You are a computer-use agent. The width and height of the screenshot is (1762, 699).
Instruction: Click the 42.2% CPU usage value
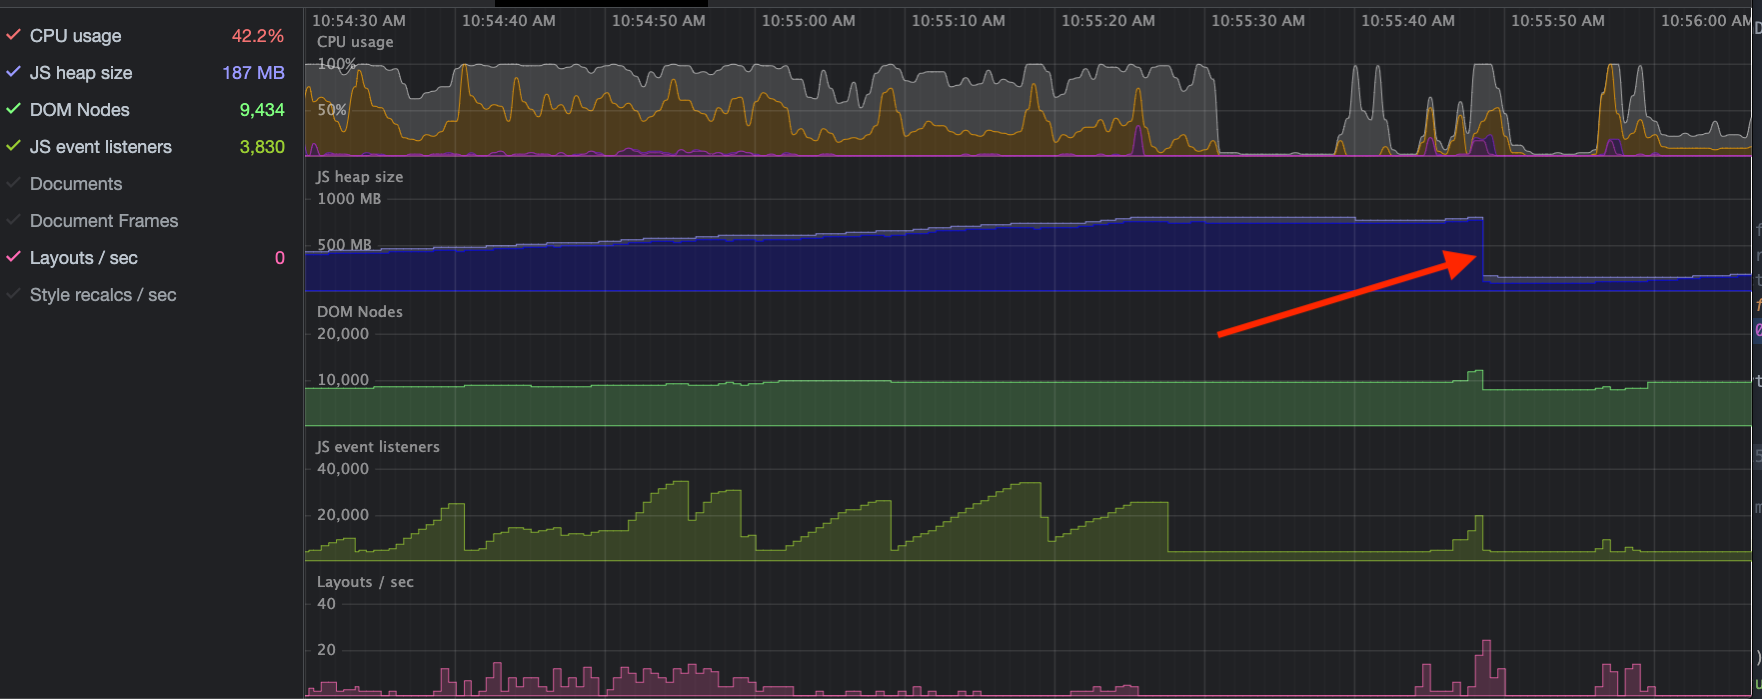pyautogui.click(x=258, y=36)
